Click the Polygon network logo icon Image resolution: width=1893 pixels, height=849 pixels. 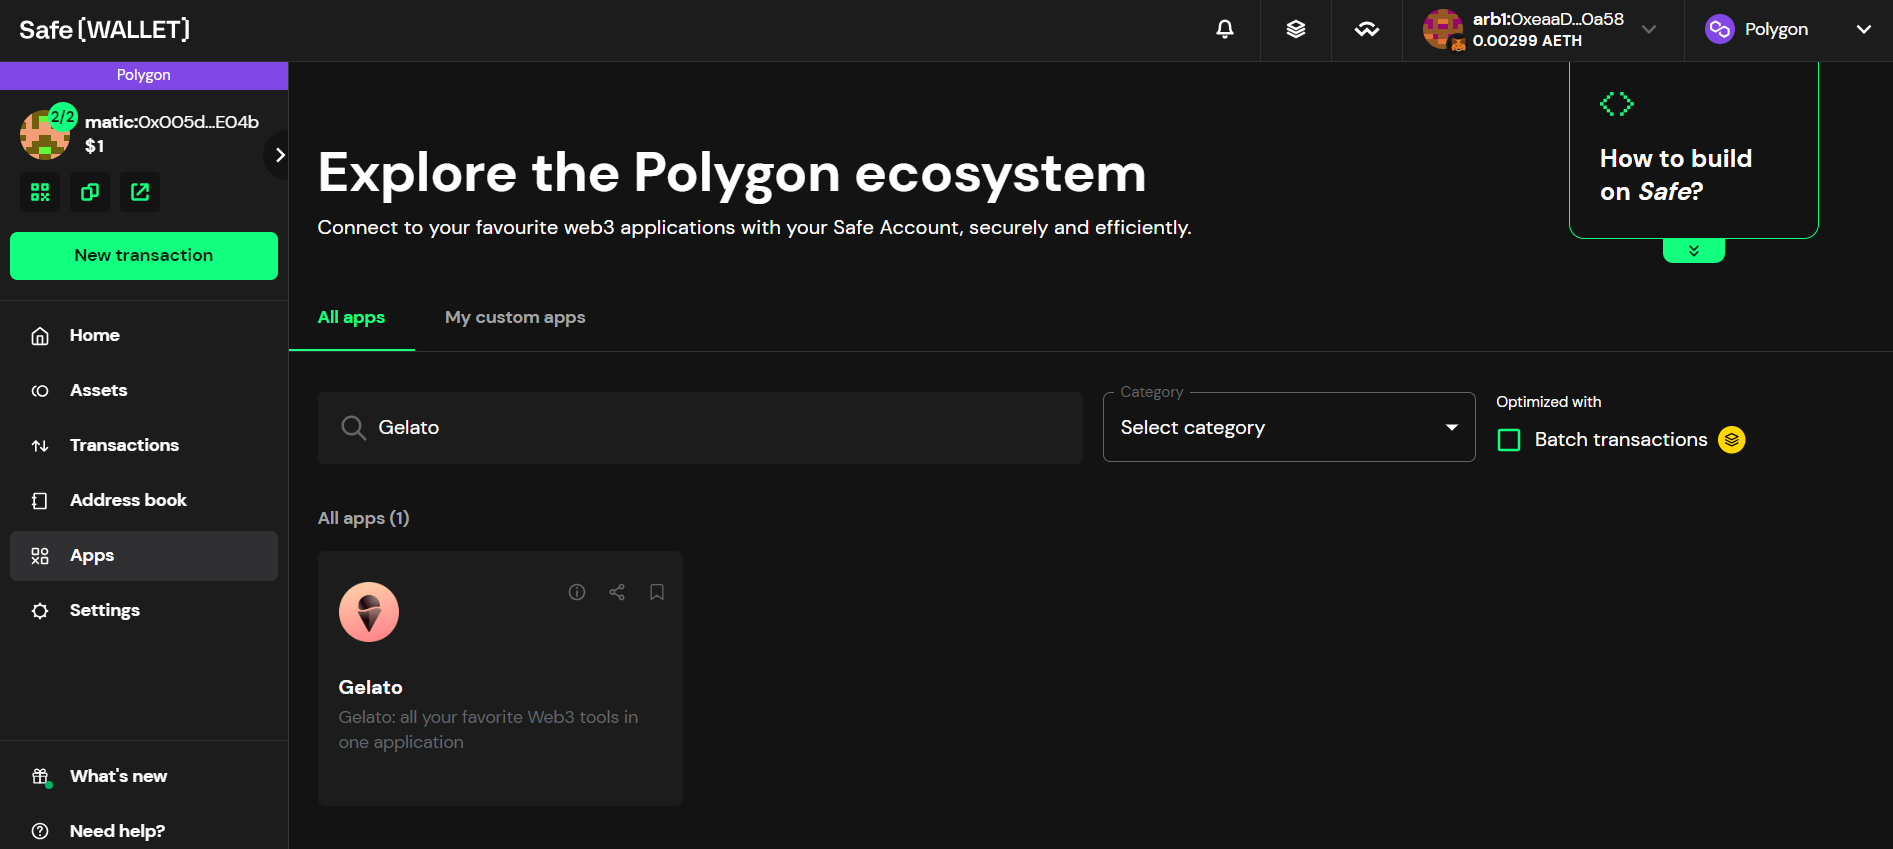pos(1720,30)
